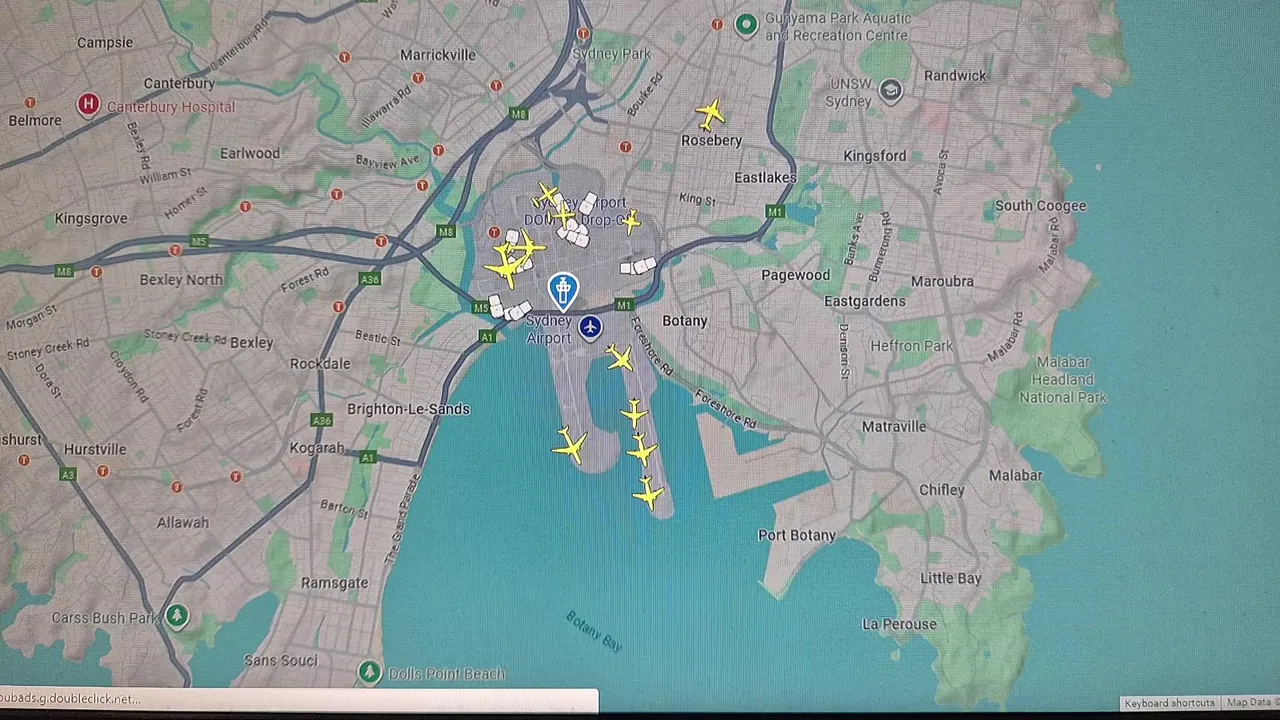Click the Eastgardens label
The height and width of the screenshot is (720, 1280).
click(x=865, y=301)
